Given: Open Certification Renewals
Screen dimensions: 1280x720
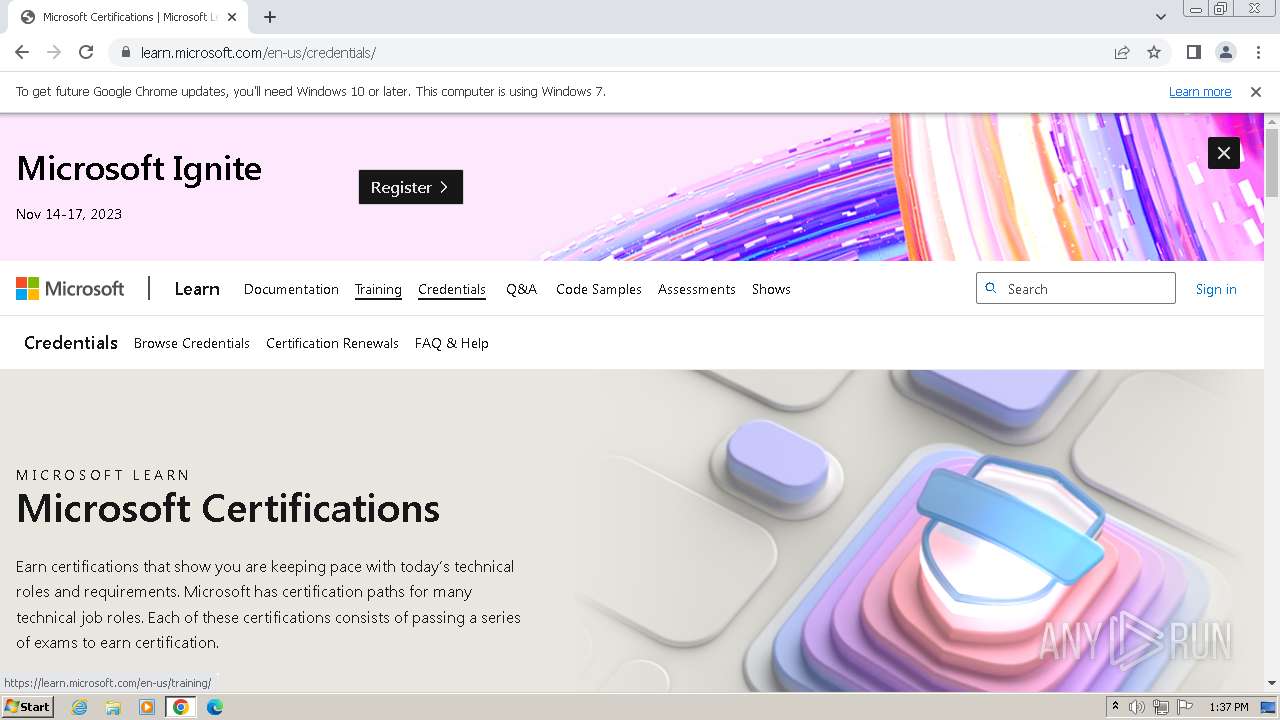Looking at the screenshot, I should click(x=332, y=343).
